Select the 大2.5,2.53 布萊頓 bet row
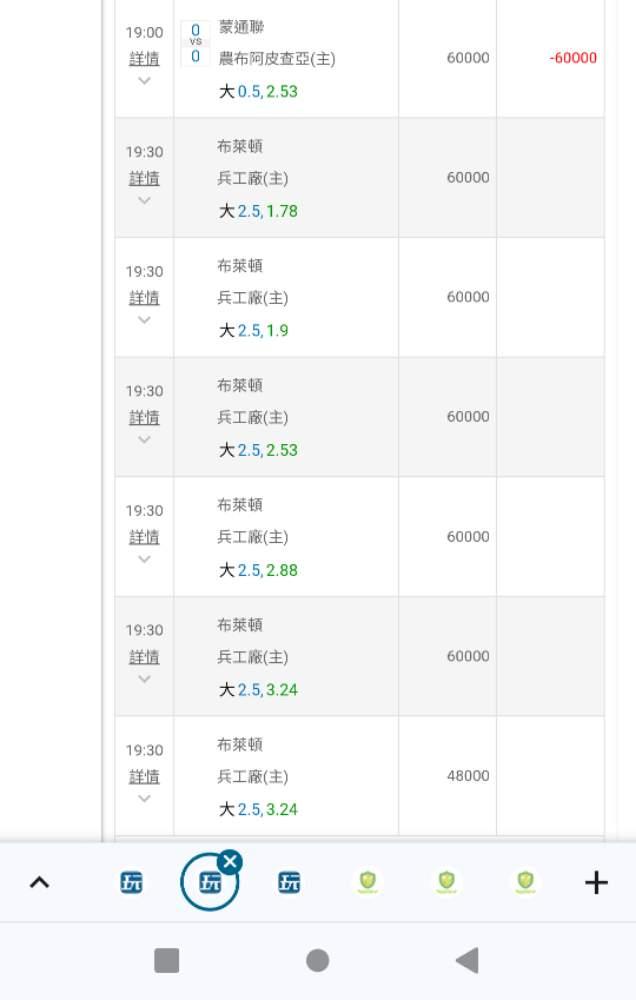Image resolution: width=636 pixels, height=1000 pixels. click(359, 417)
